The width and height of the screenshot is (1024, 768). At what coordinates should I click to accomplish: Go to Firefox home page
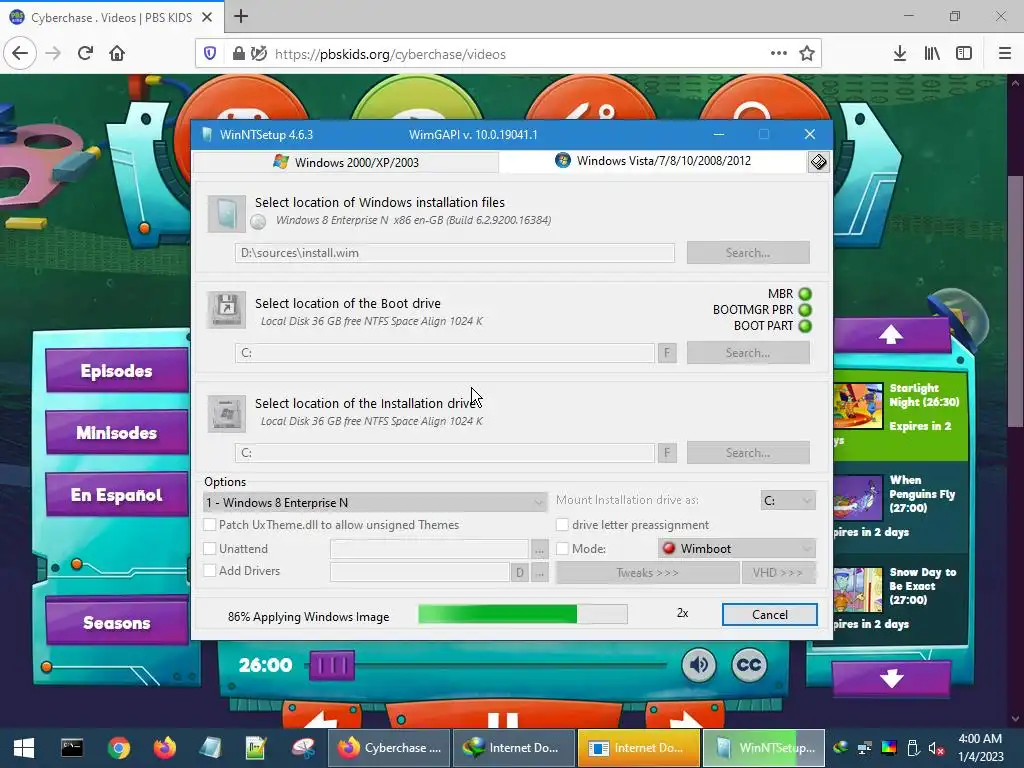pos(117,54)
